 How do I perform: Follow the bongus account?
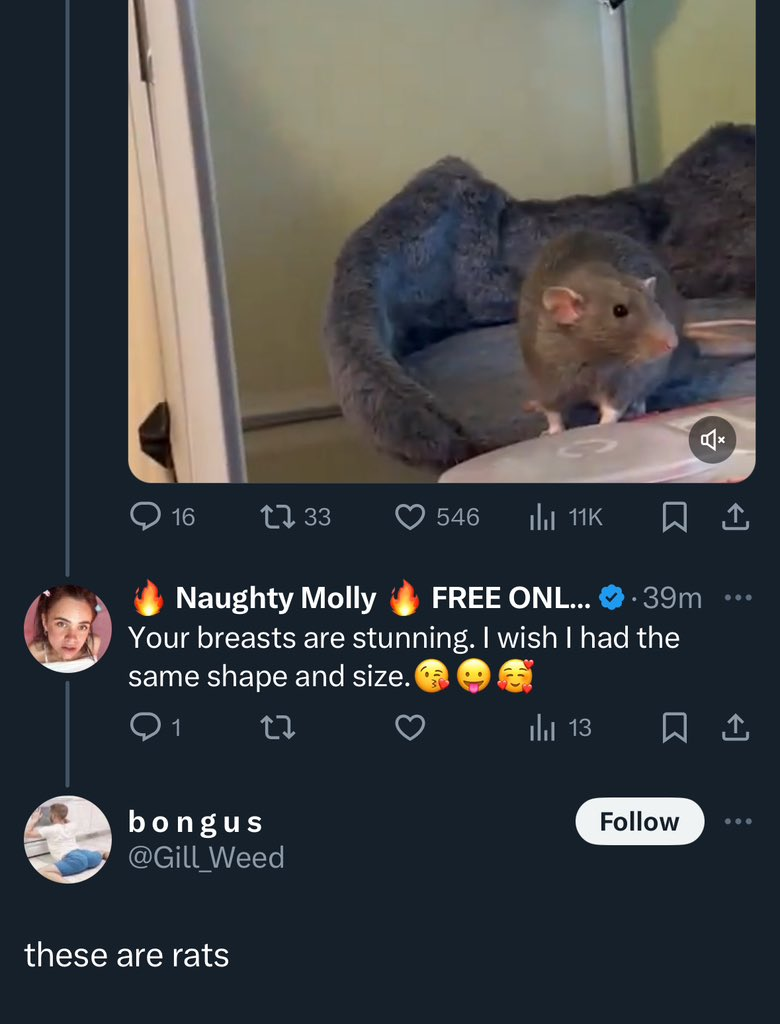click(x=639, y=821)
